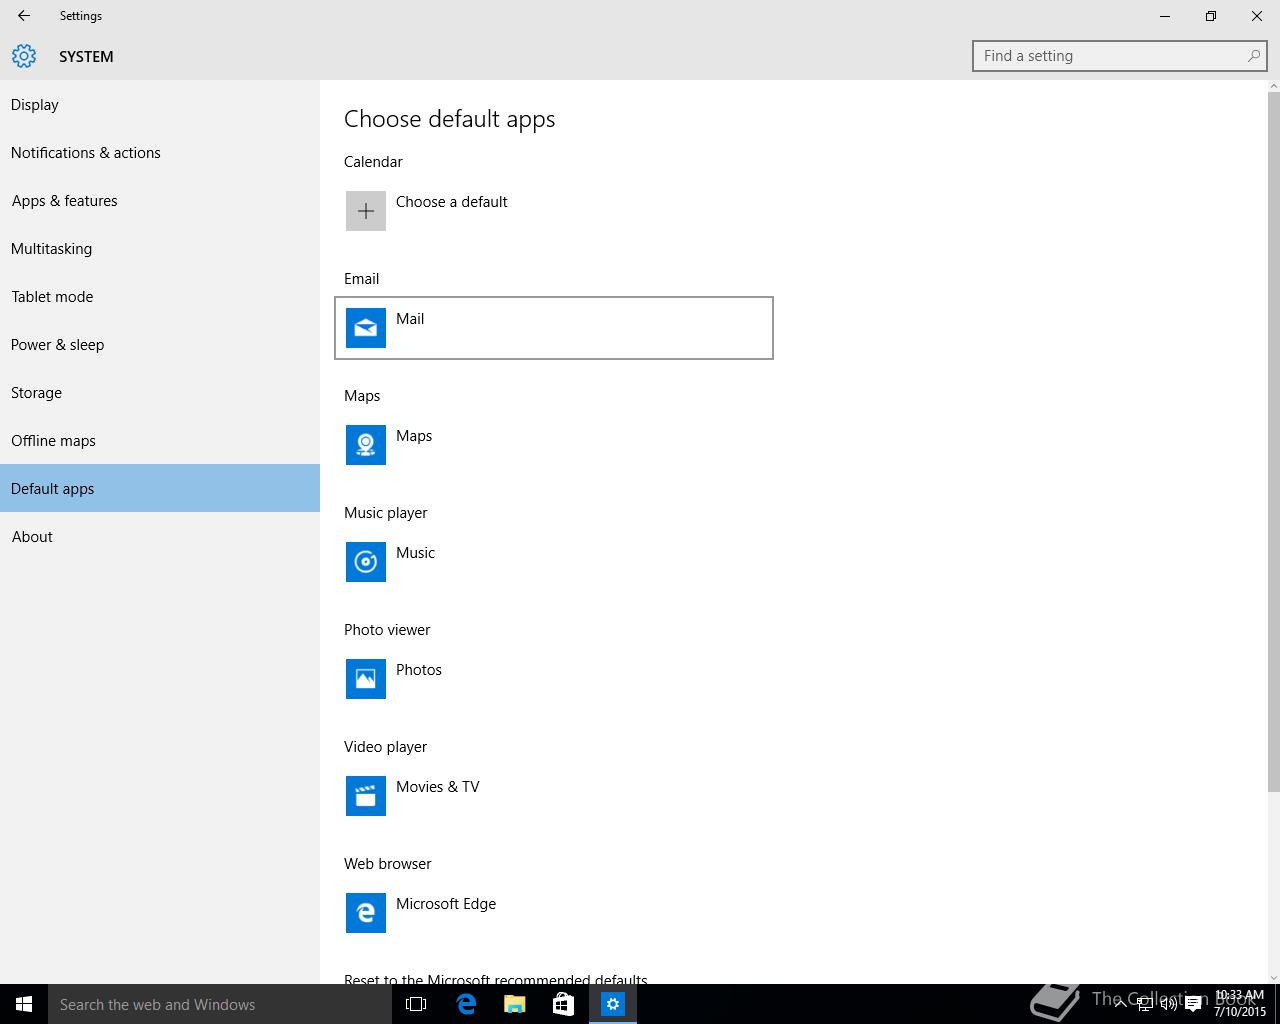Image resolution: width=1280 pixels, height=1024 pixels.
Task: Click the Photo viewer label
Action: (387, 630)
